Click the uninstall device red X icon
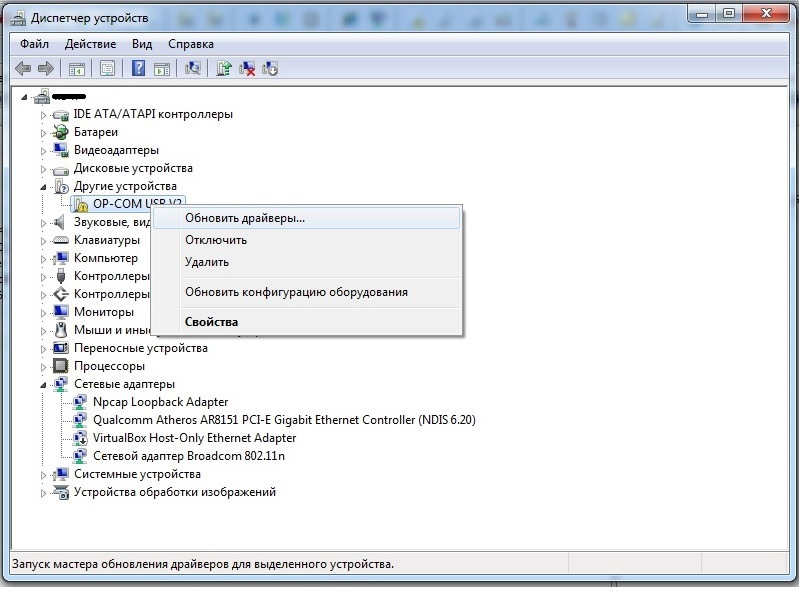The width and height of the screenshot is (799, 597). click(247, 68)
